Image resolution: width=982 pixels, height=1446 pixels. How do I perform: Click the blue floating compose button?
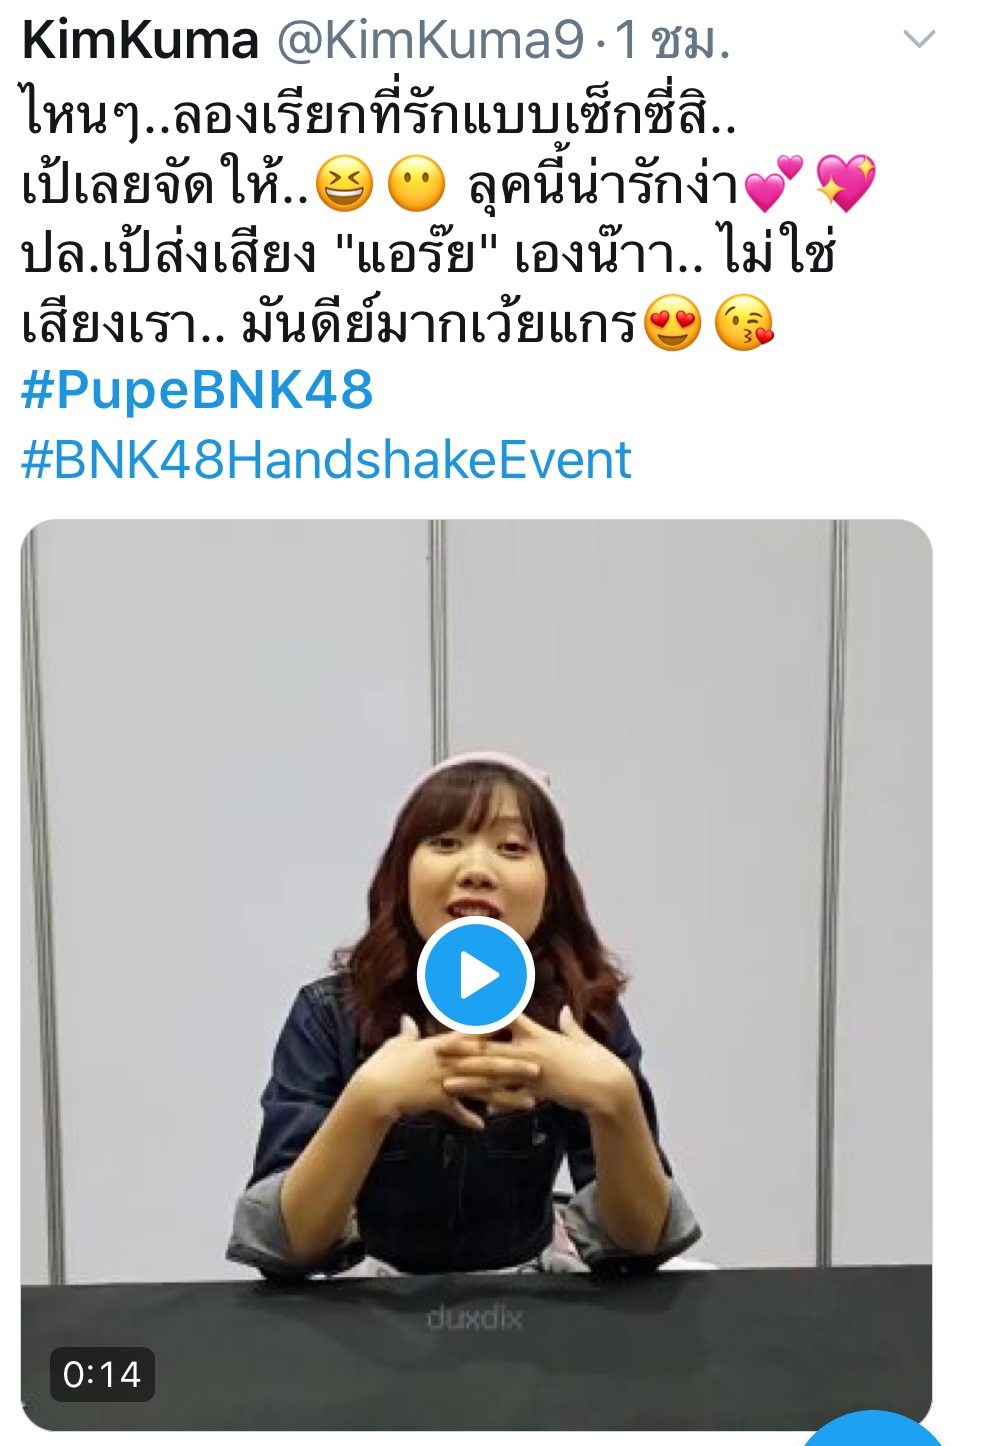click(872, 1428)
